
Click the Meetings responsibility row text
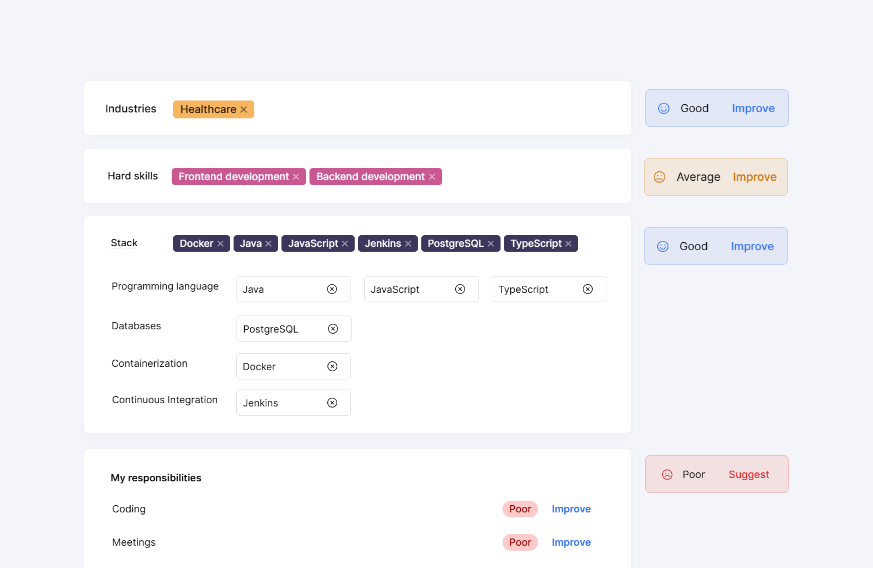(134, 542)
